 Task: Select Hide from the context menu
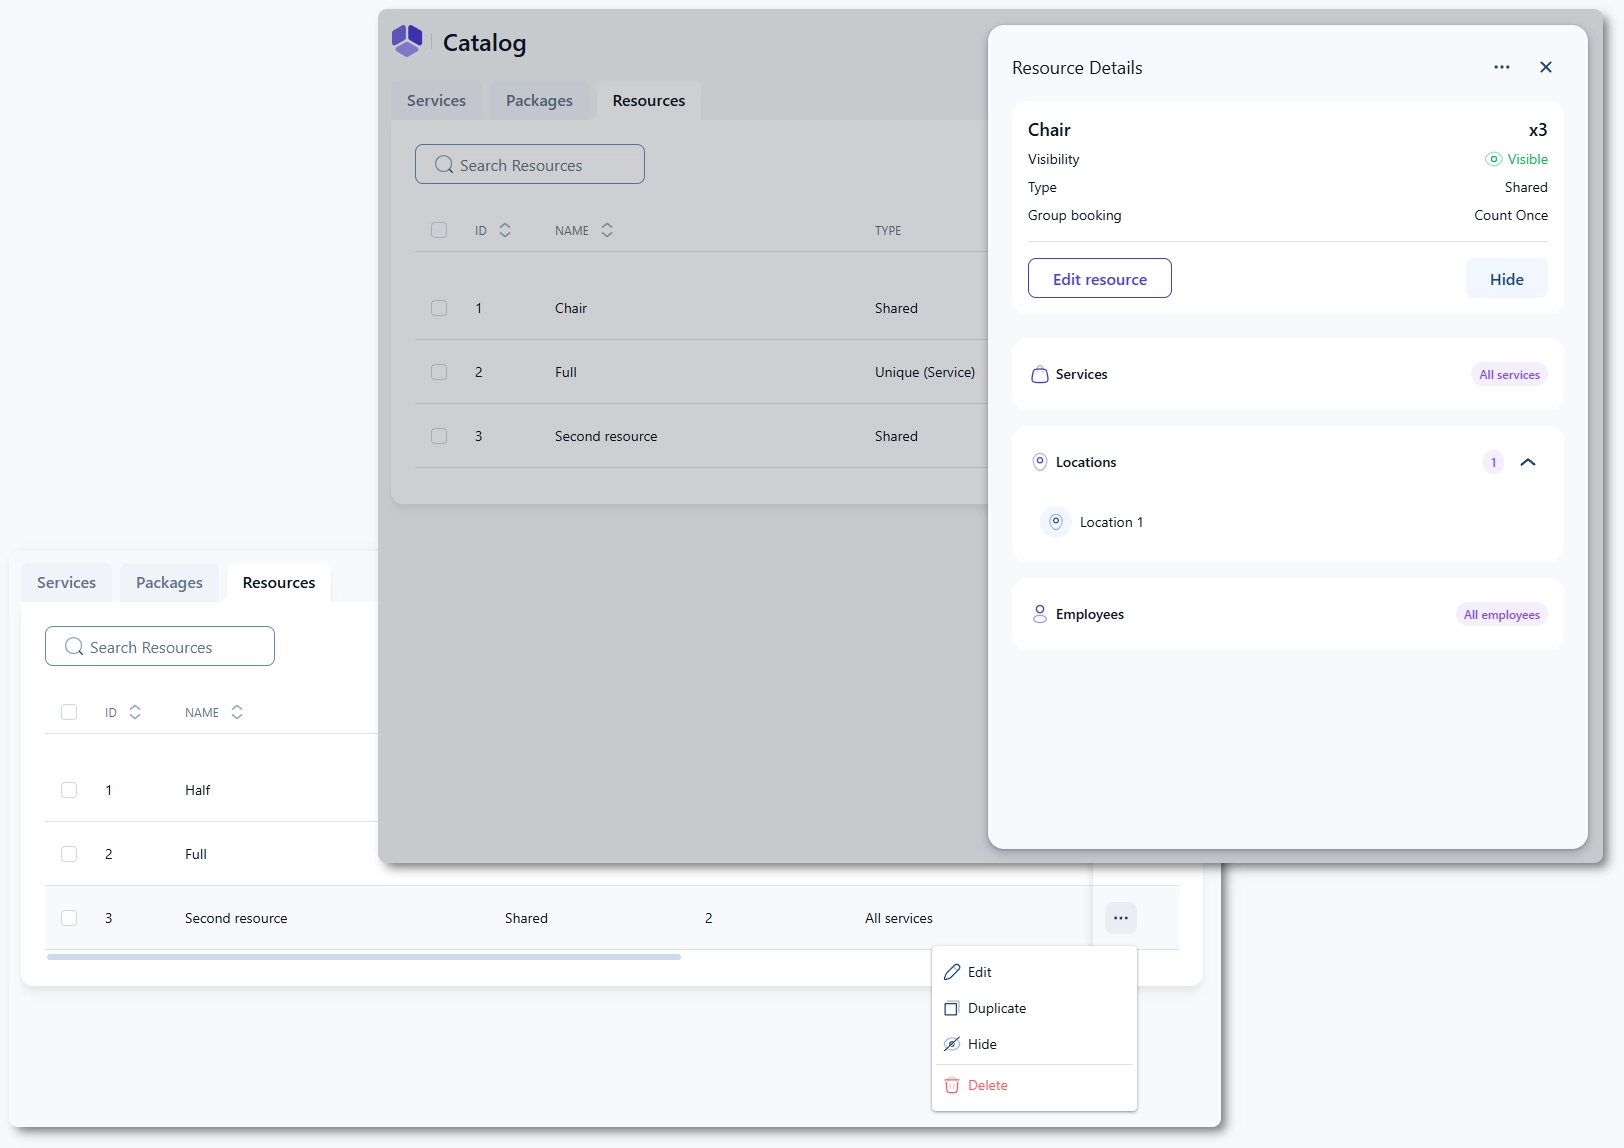click(x=982, y=1044)
